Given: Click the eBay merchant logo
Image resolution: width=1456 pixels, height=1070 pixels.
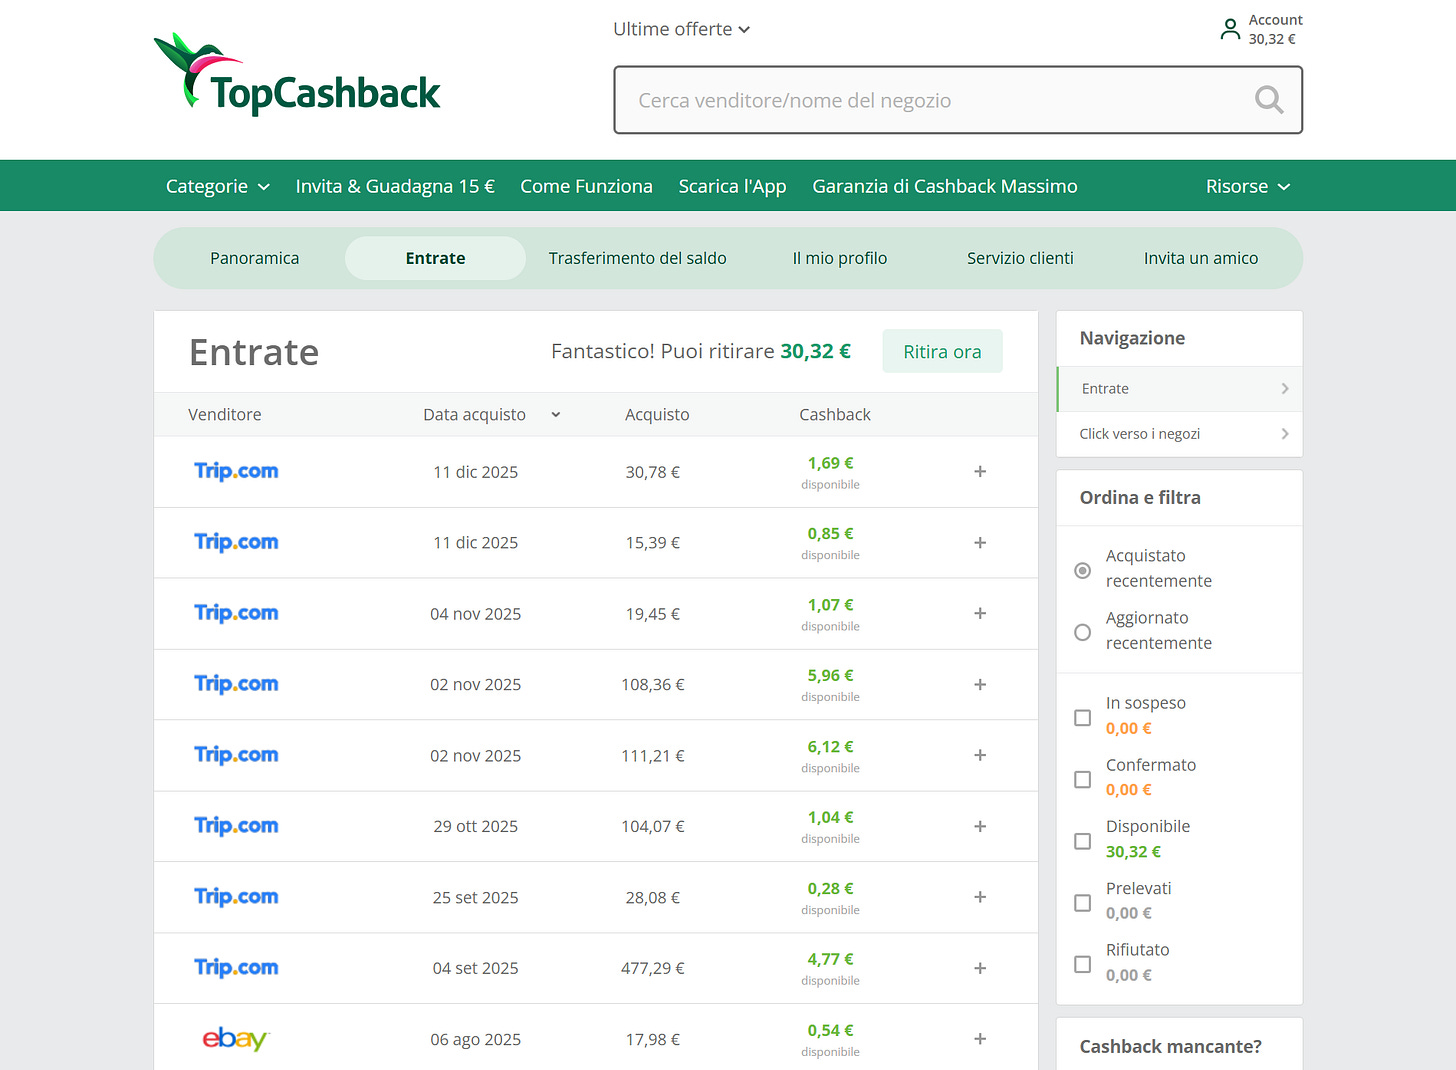Looking at the screenshot, I should tap(235, 1039).
